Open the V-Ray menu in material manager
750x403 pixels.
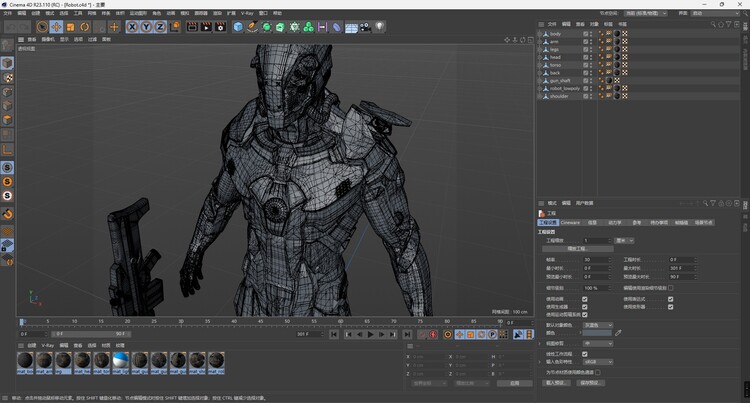click(x=48, y=345)
